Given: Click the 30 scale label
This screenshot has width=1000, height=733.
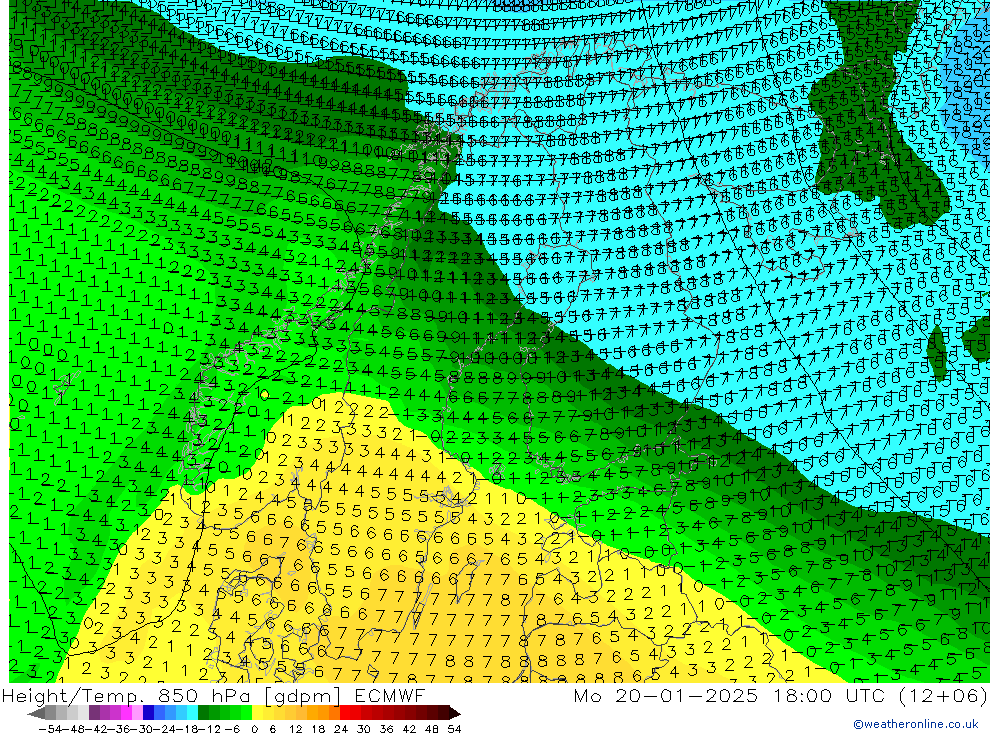Looking at the screenshot, I should coord(364,729).
